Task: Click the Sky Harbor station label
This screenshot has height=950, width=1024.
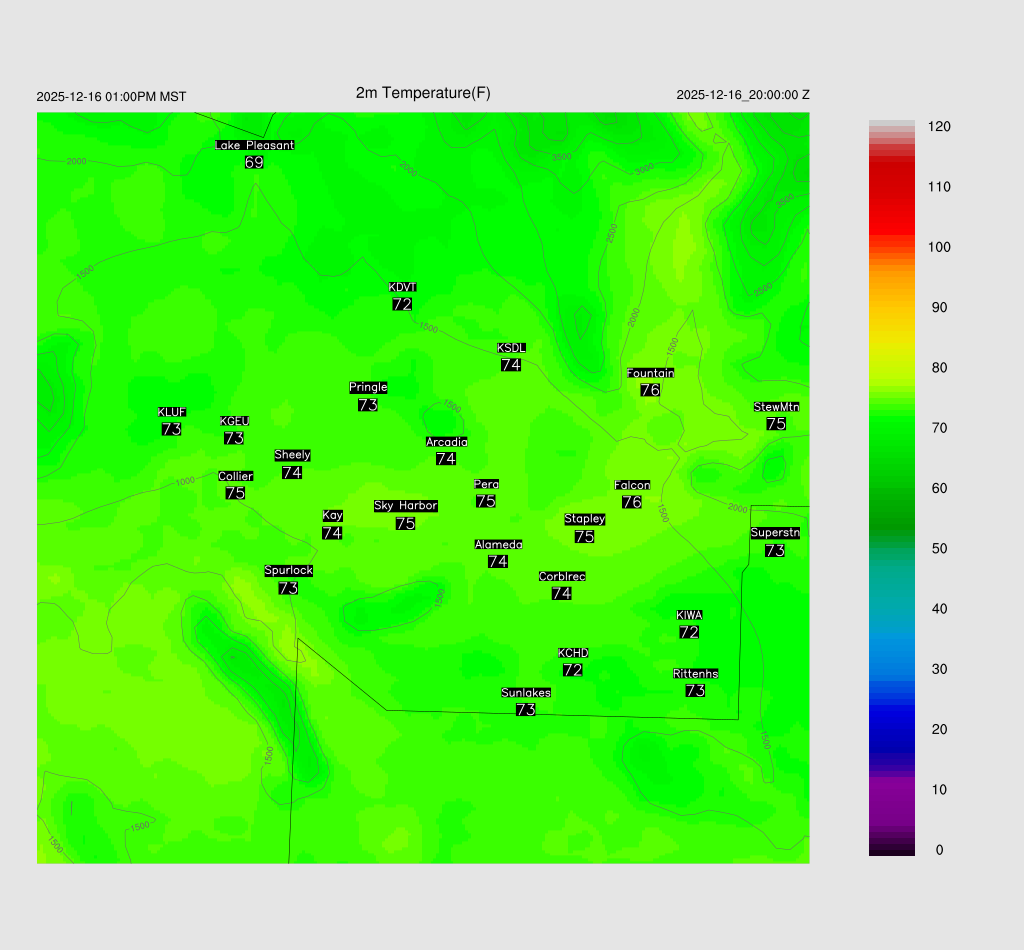Action: tap(405, 506)
